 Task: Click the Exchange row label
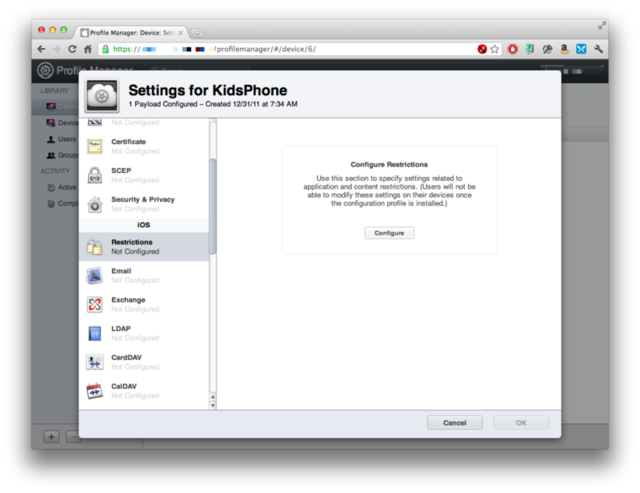(x=128, y=300)
